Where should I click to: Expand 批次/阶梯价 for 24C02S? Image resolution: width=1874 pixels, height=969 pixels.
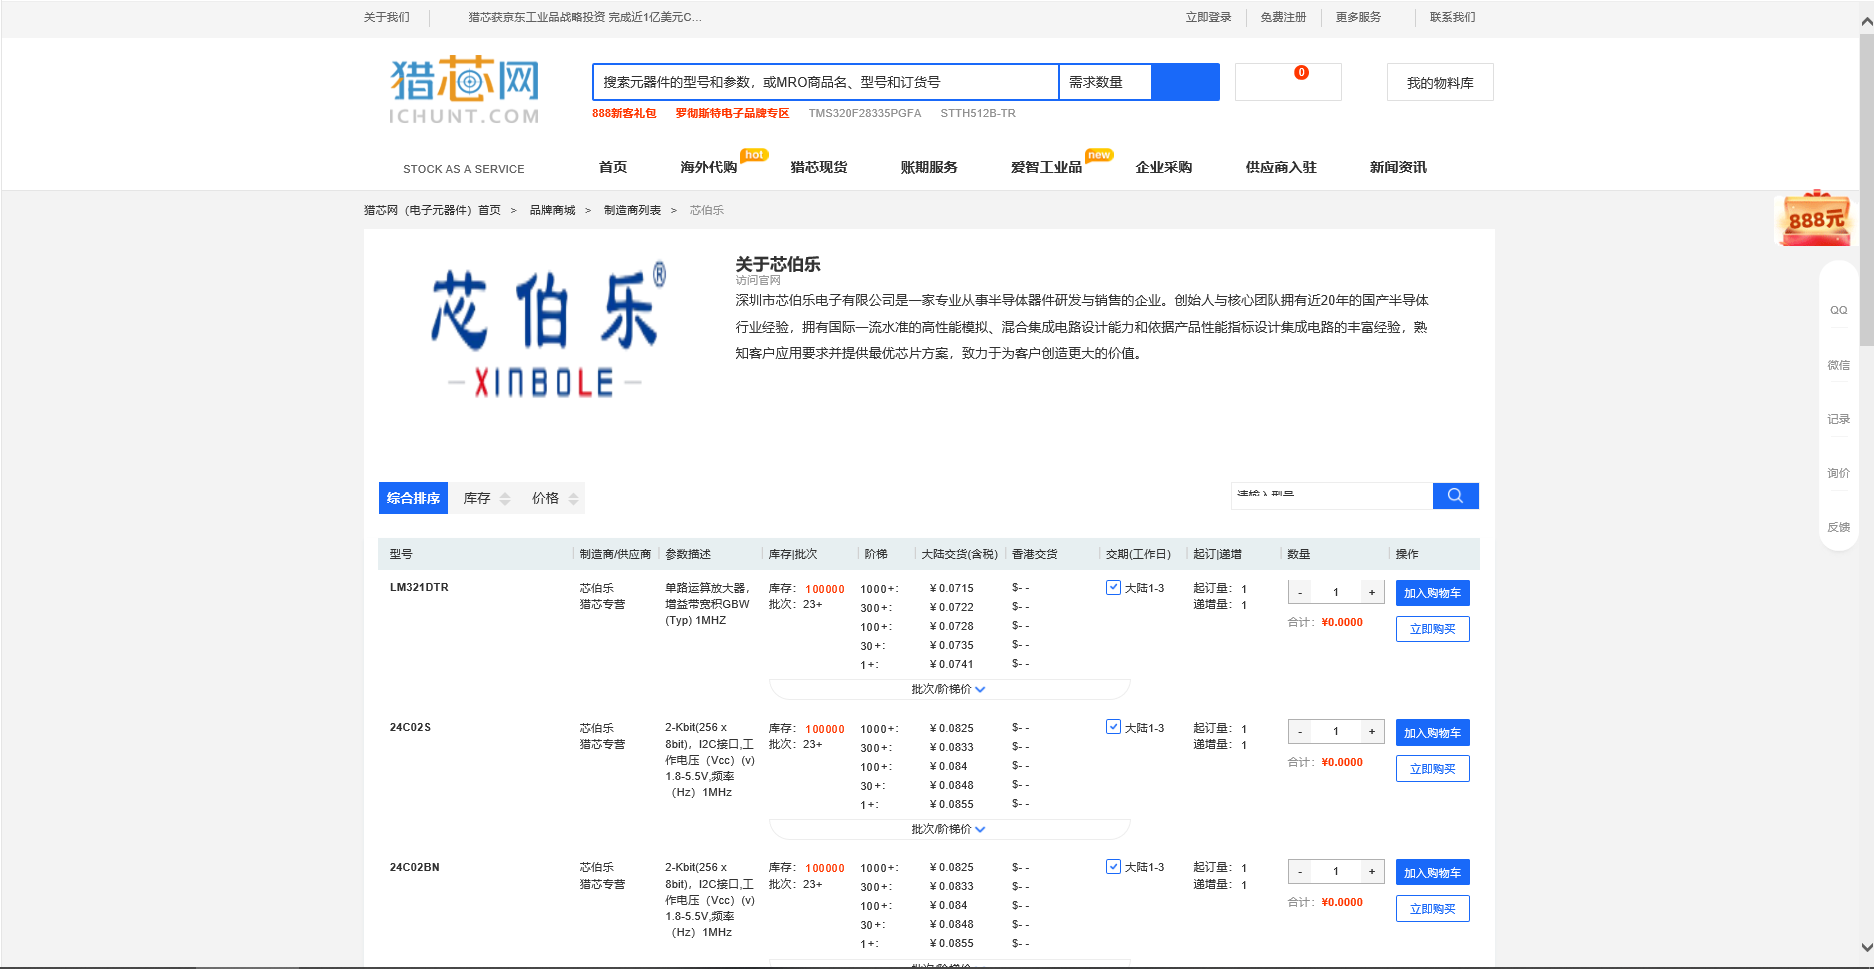[x=949, y=829]
